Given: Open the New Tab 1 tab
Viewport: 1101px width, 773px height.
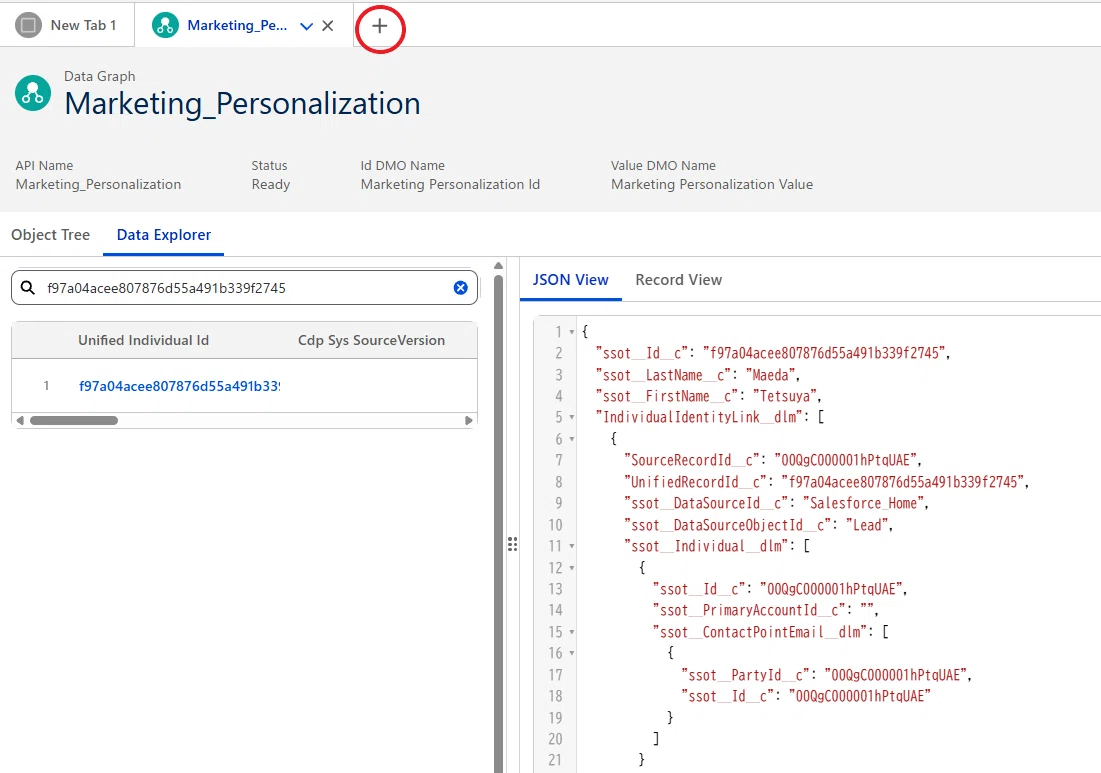Looking at the screenshot, I should (x=67, y=25).
